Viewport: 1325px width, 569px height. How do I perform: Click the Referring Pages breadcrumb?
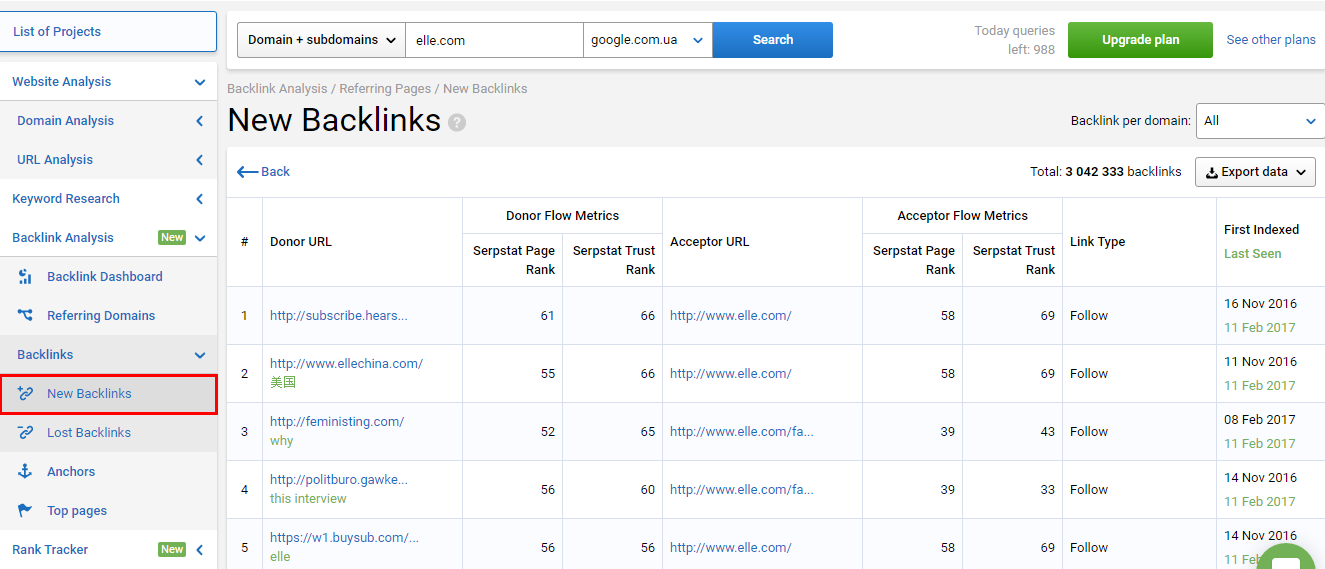tap(385, 89)
